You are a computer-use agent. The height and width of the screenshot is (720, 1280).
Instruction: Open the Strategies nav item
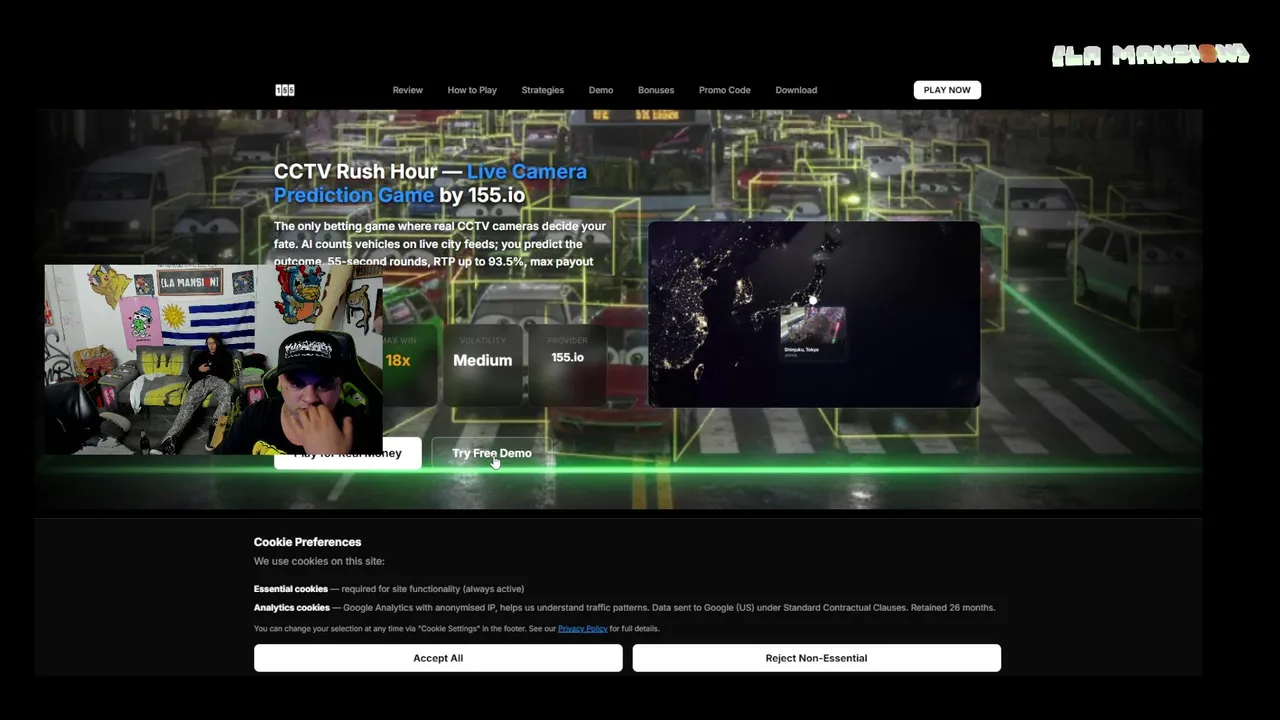pyautogui.click(x=543, y=90)
